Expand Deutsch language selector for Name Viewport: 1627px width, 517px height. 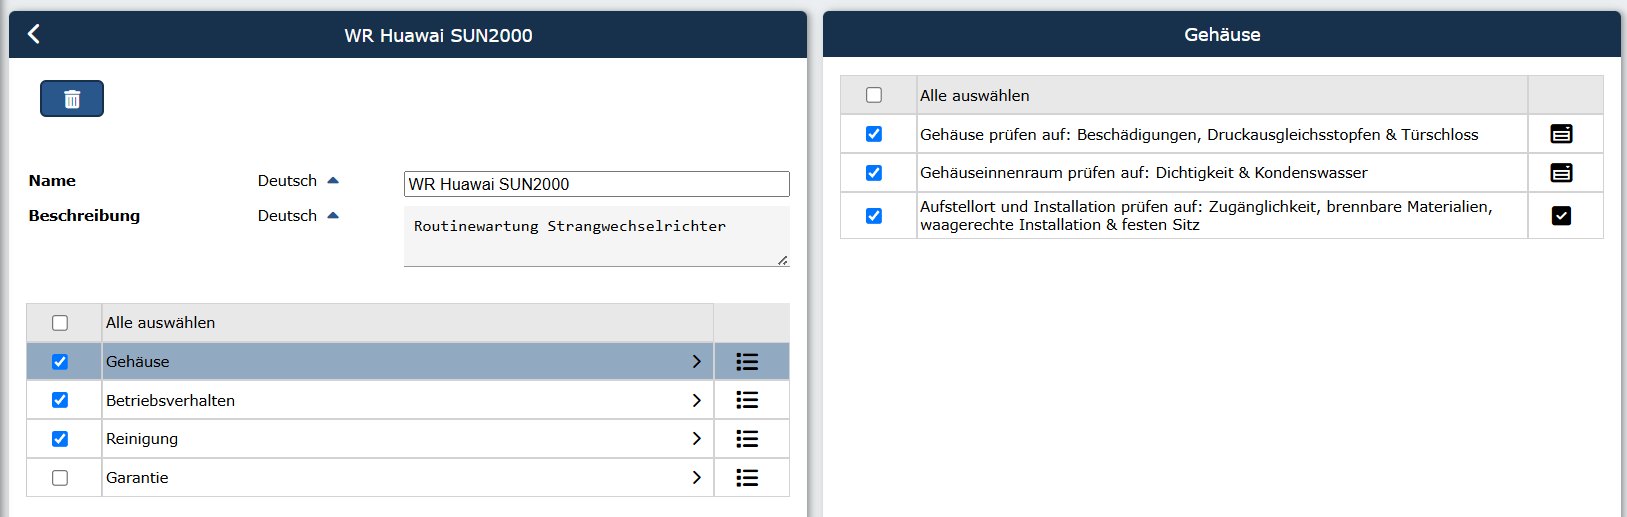298,181
